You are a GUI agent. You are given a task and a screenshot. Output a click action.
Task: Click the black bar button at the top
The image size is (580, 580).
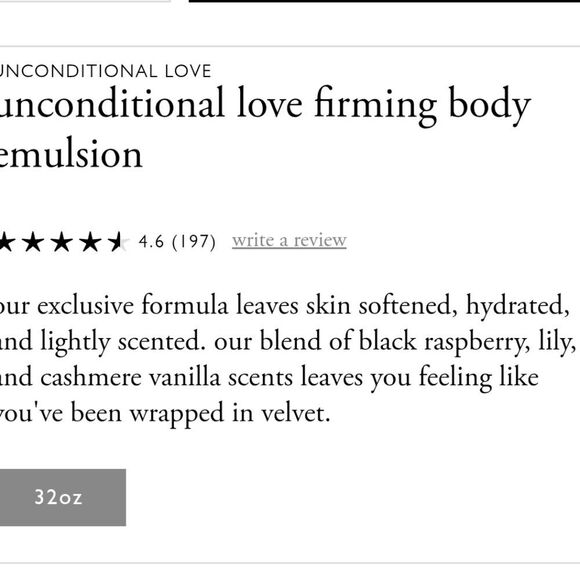click(x=384, y=1)
